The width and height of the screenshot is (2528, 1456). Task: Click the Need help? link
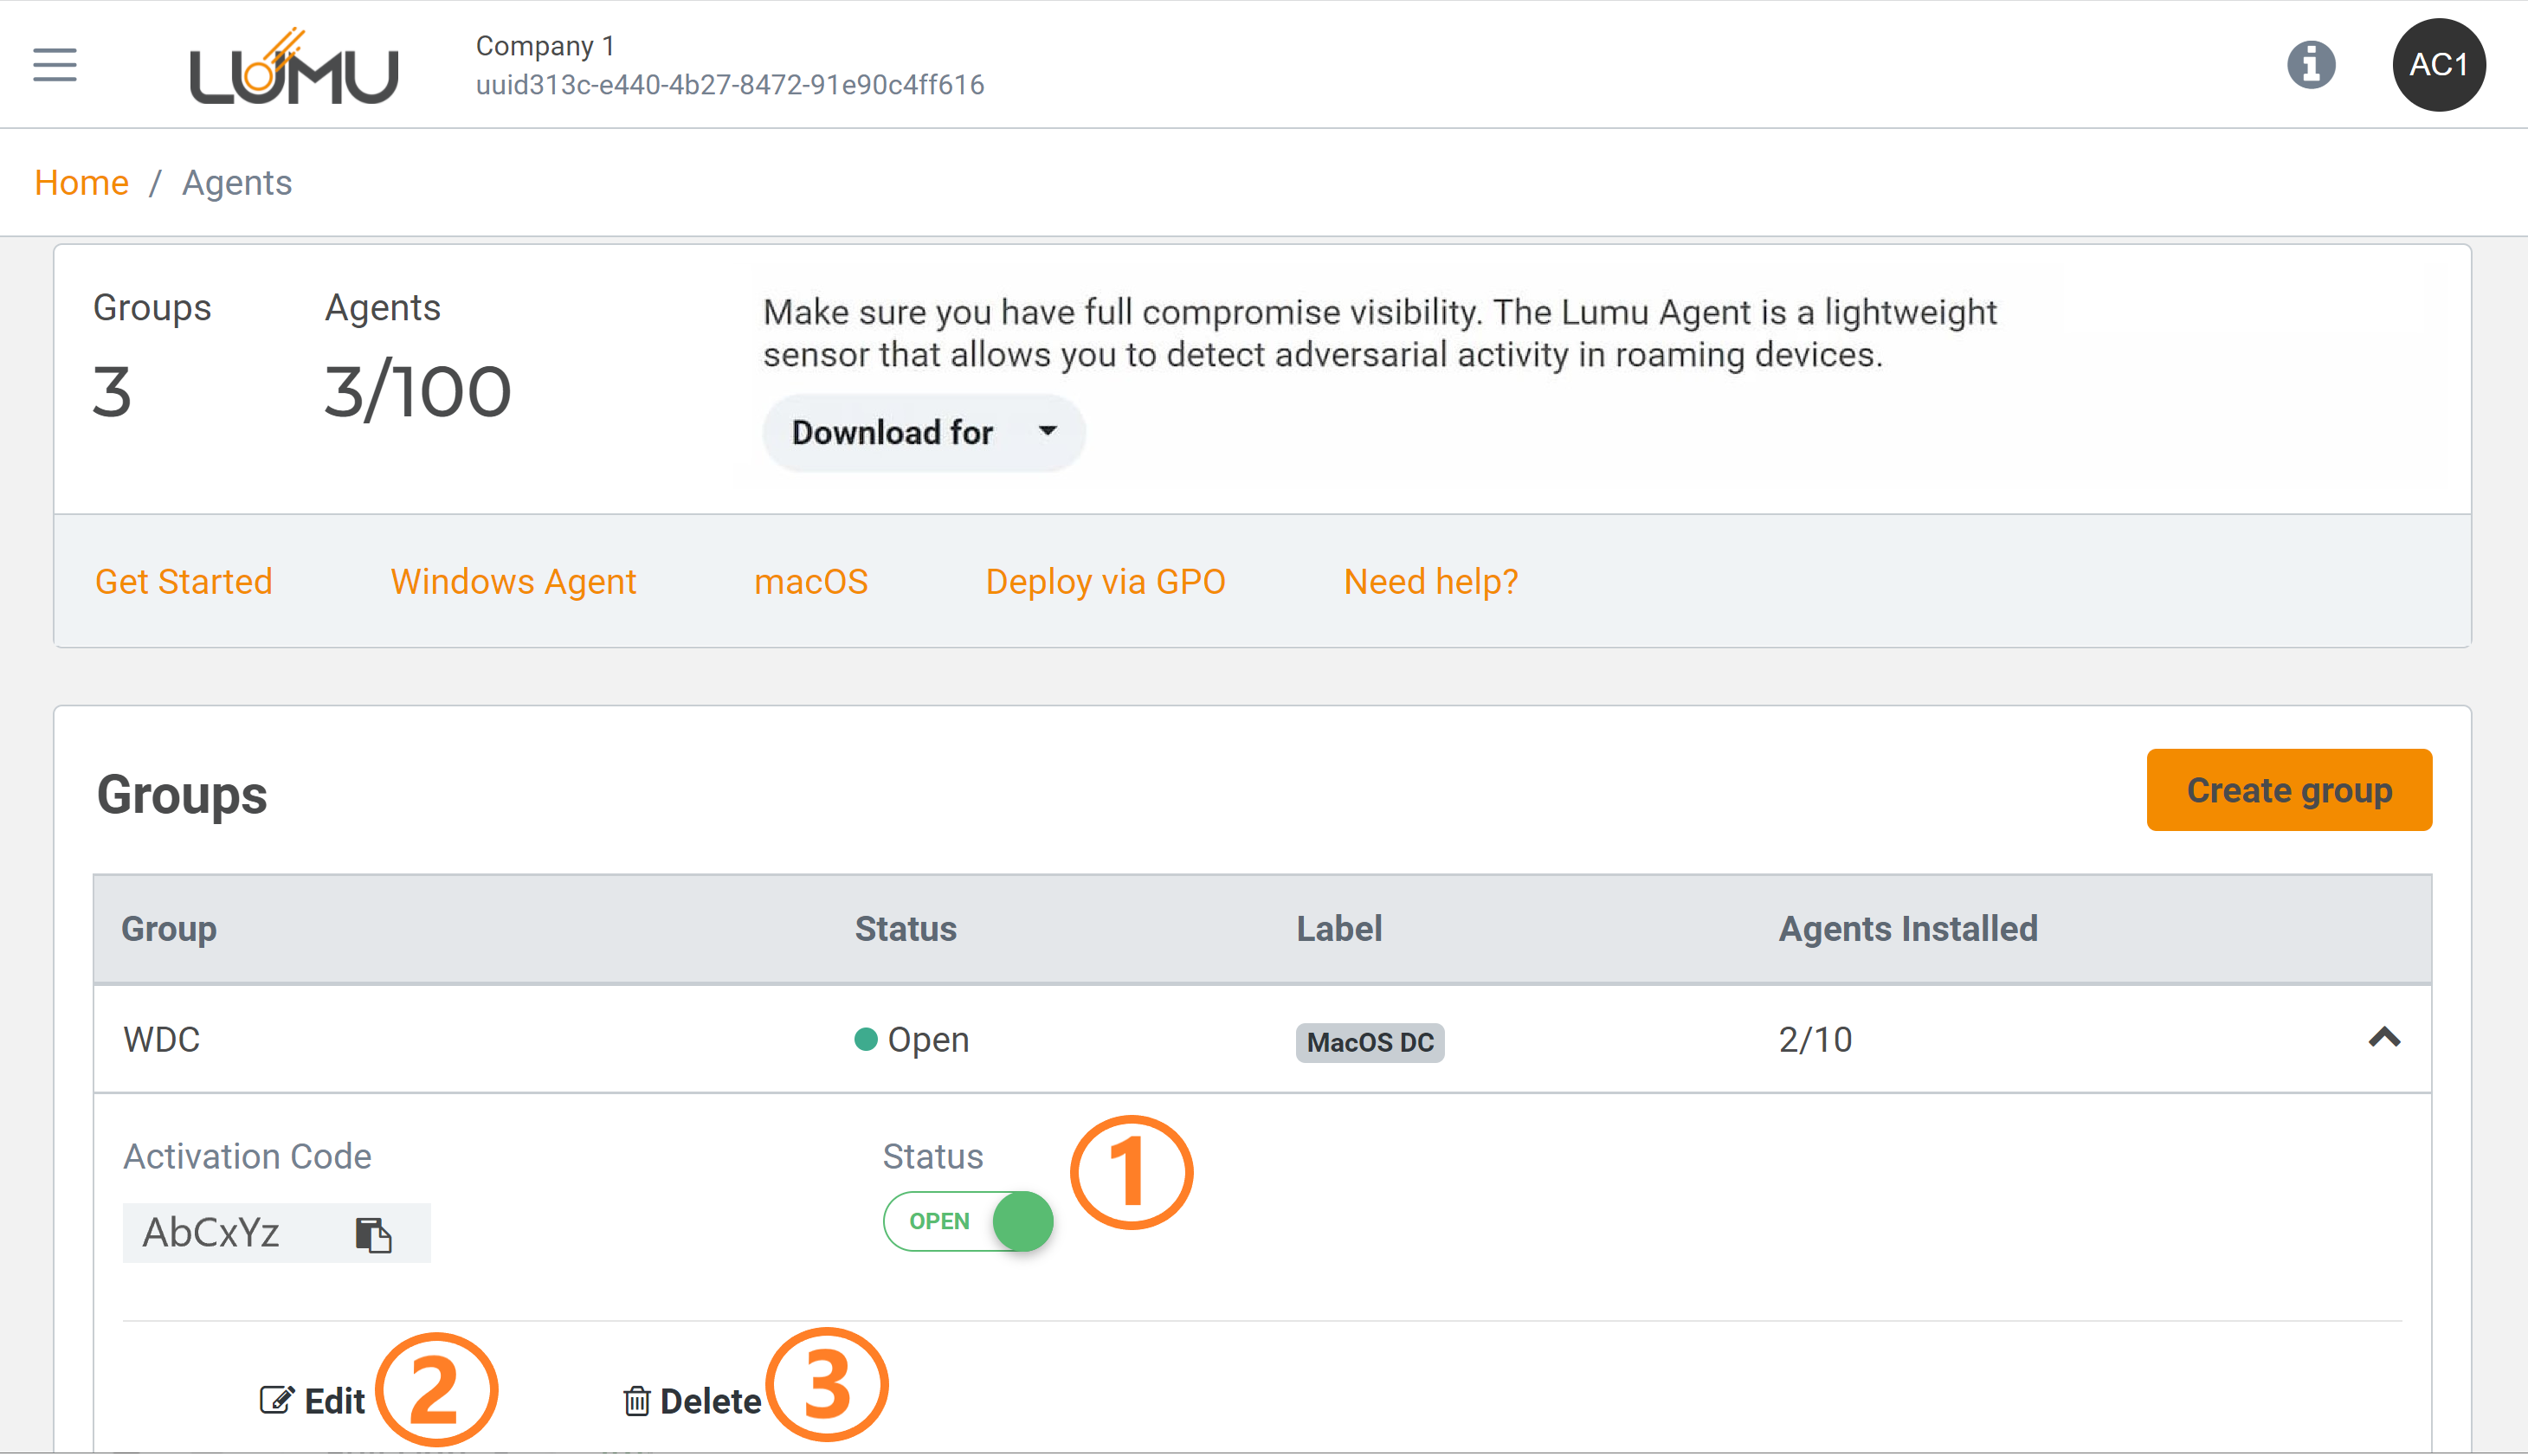coord(1430,582)
